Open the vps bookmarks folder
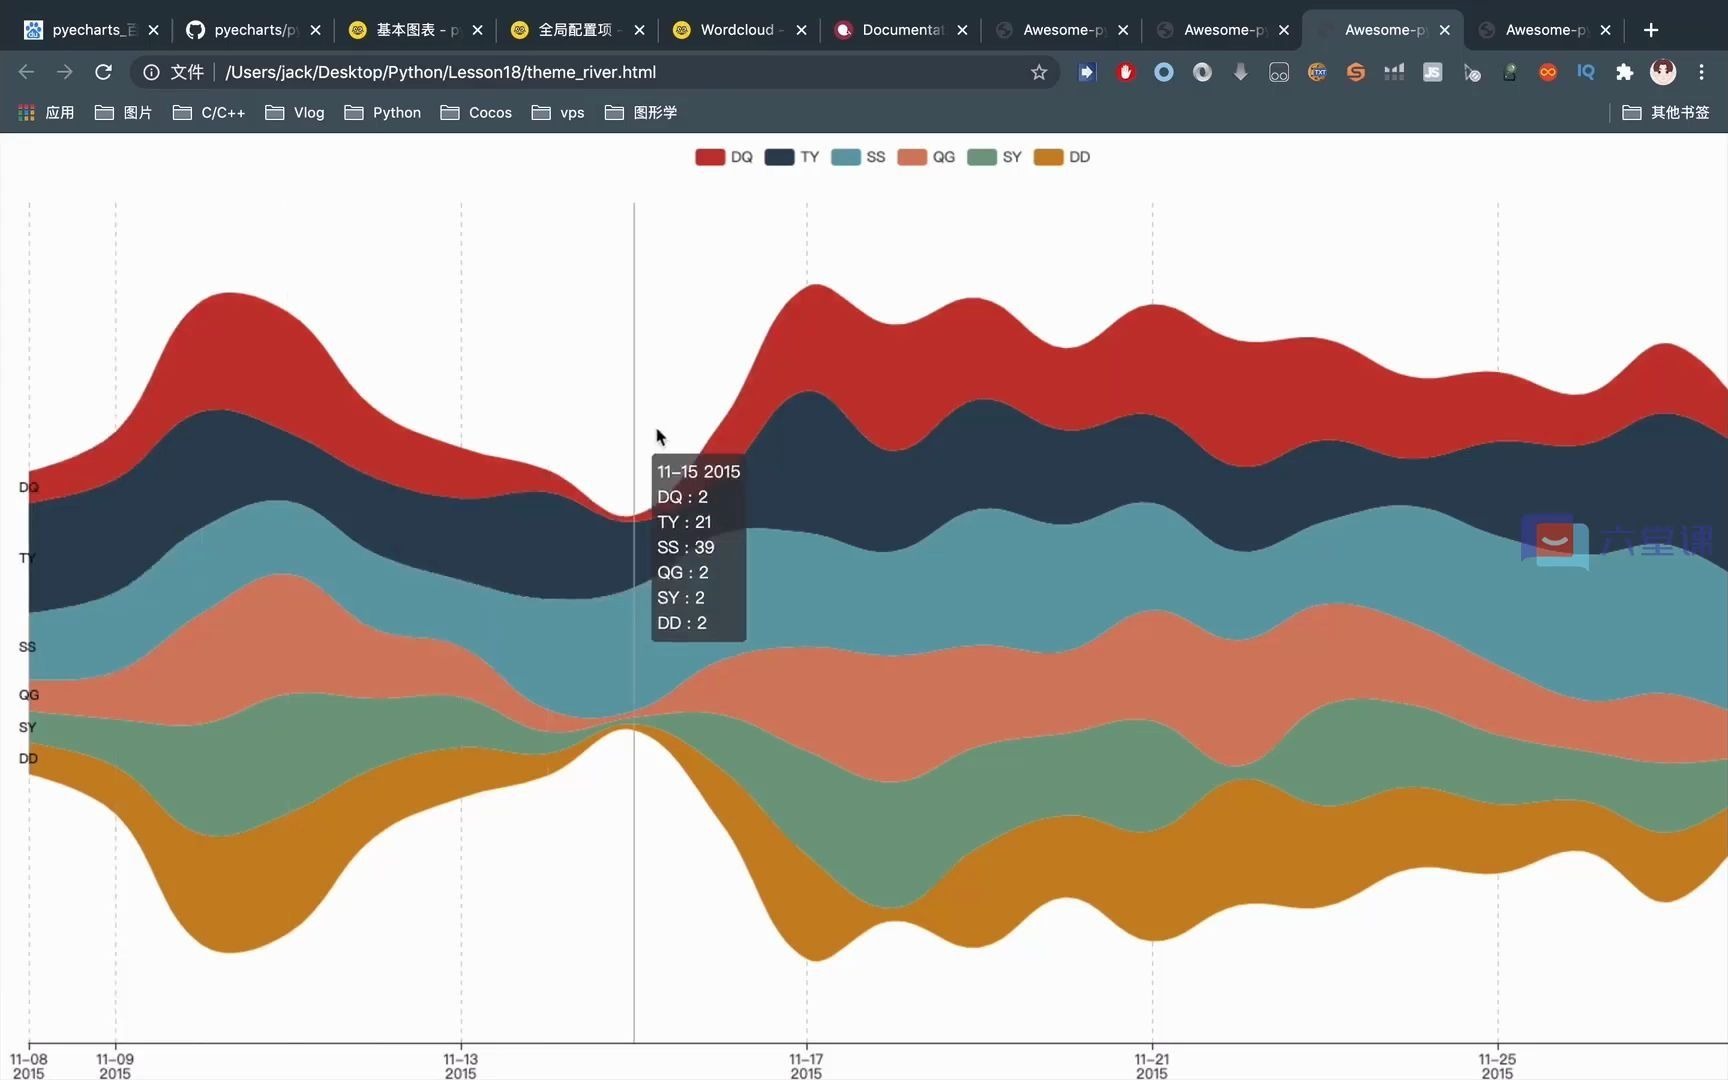The width and height of the screenshot is (1728, 1080). pos(558,112)
